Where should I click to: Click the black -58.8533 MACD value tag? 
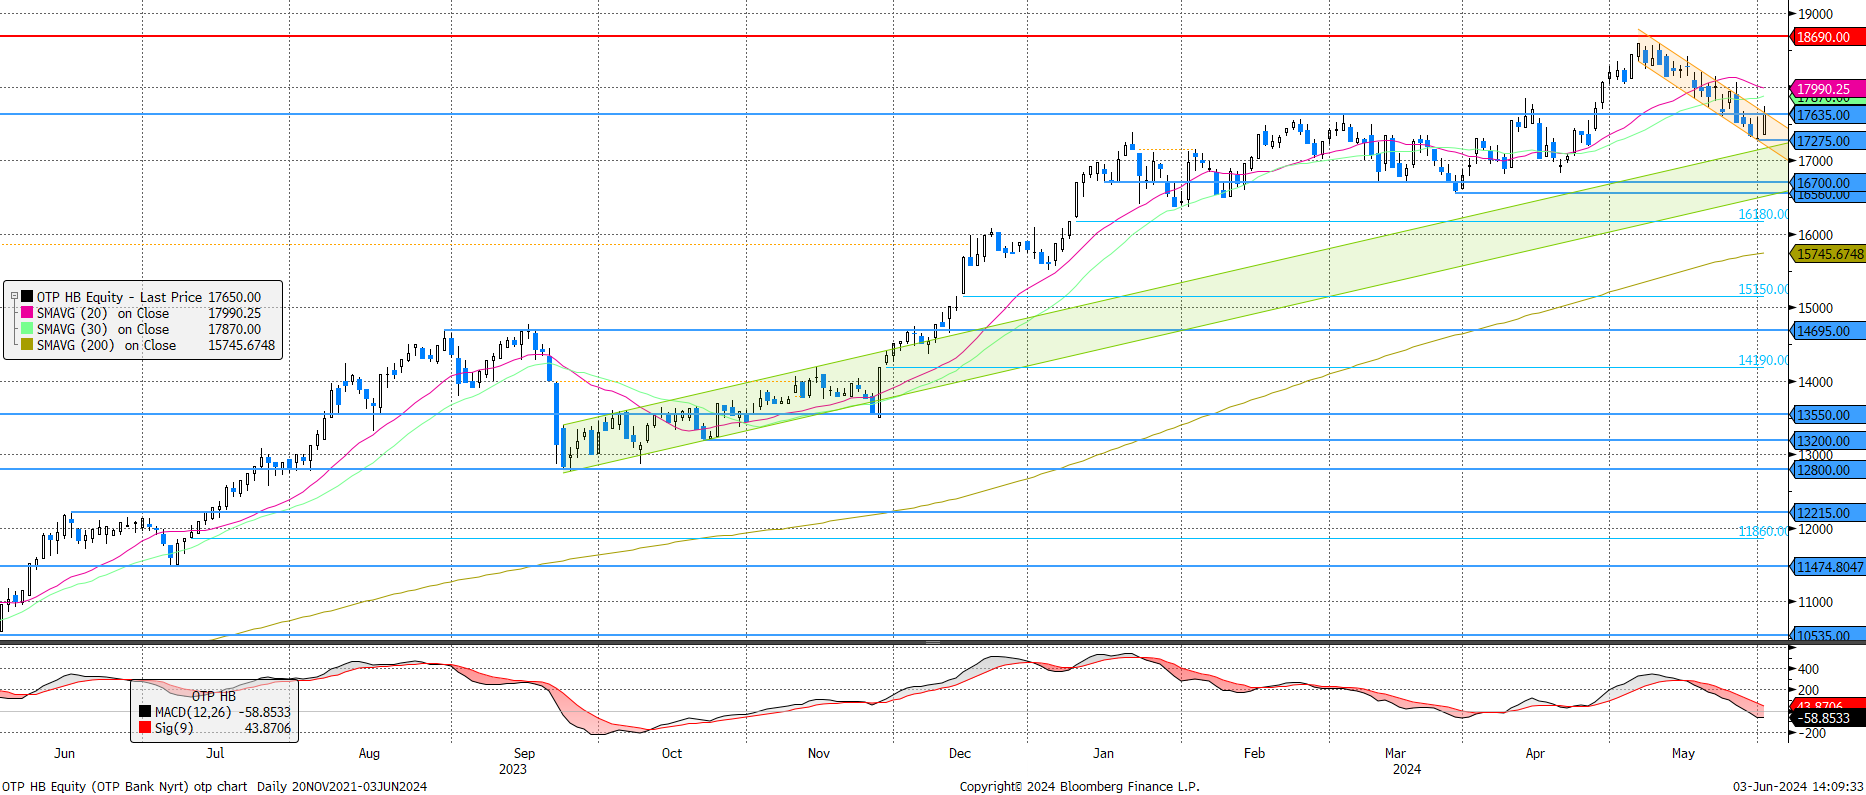point(1829,718)
